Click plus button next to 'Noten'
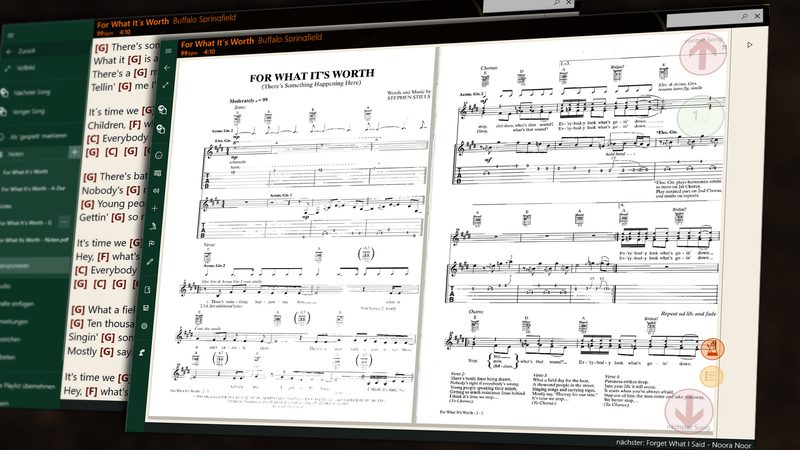 (74, 152)
